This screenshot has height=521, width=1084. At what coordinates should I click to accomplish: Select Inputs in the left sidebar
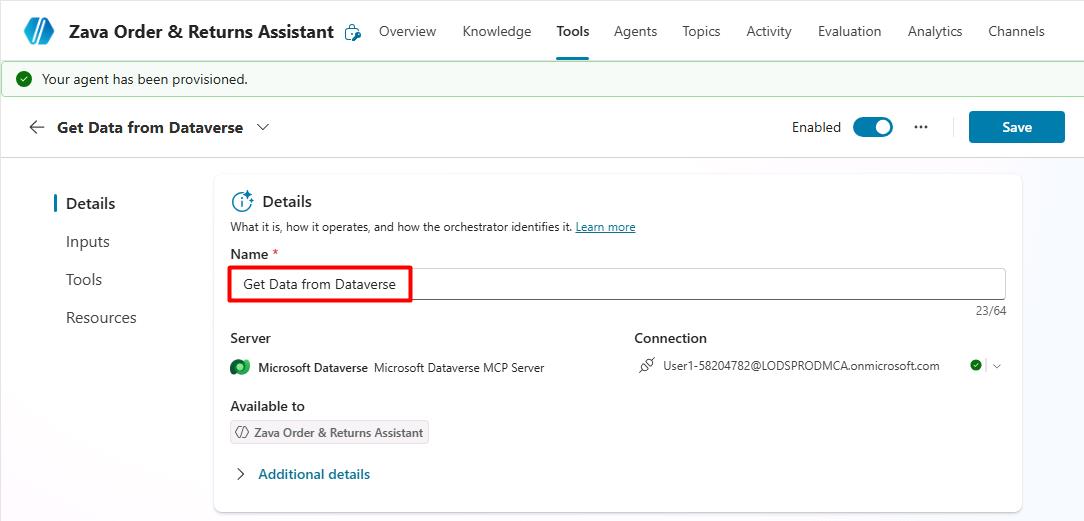coord(88,242)
